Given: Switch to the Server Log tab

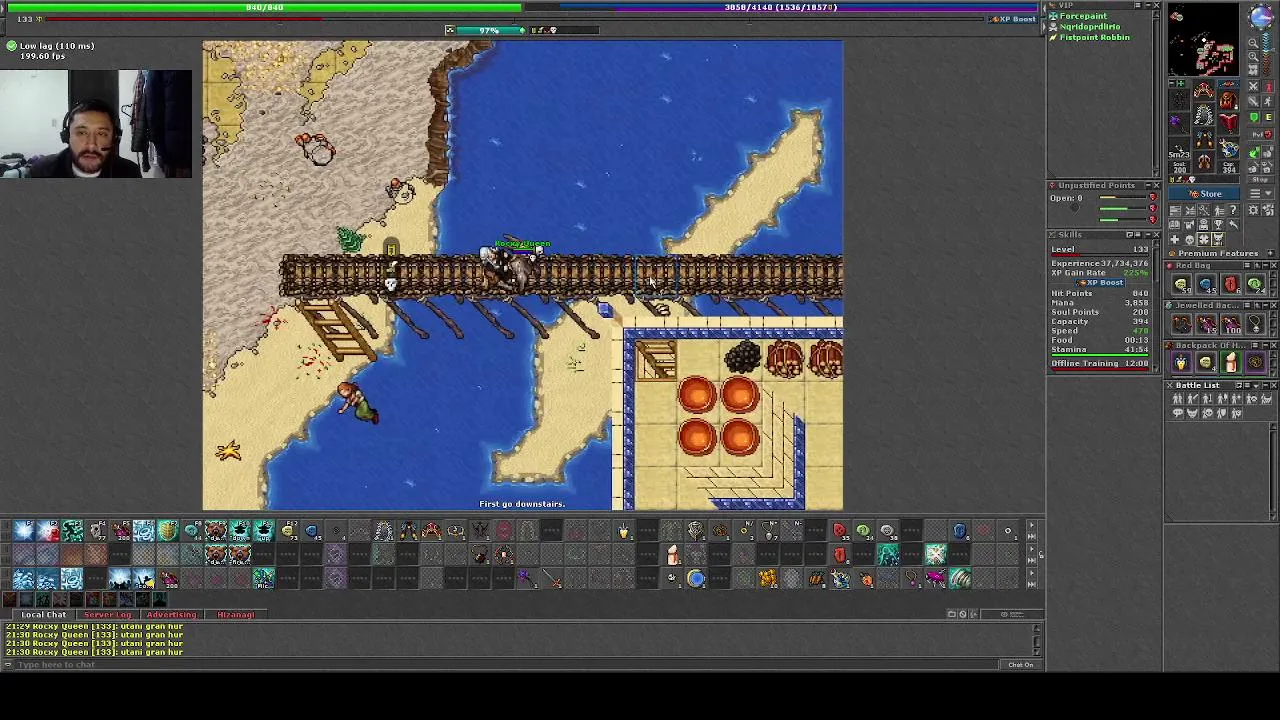Looking at the screenshot, I should pos(107,614).
